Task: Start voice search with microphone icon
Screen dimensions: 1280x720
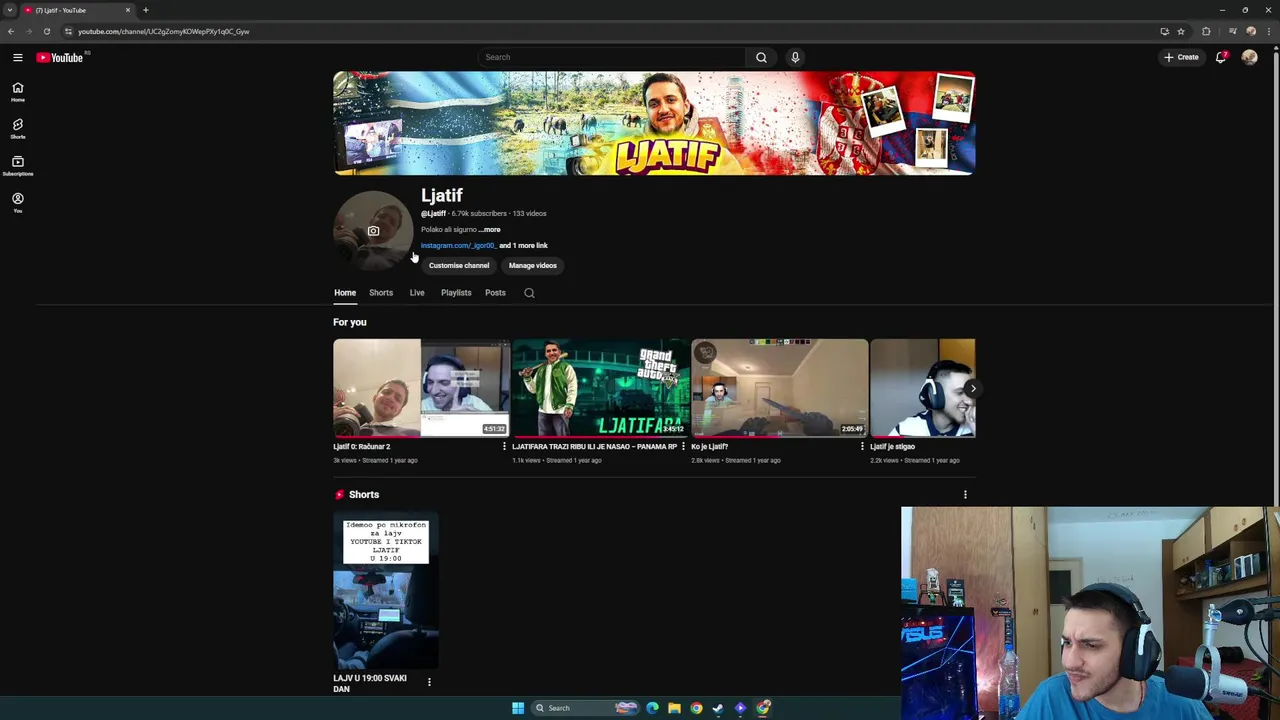Action: click(x=795, y=57)
